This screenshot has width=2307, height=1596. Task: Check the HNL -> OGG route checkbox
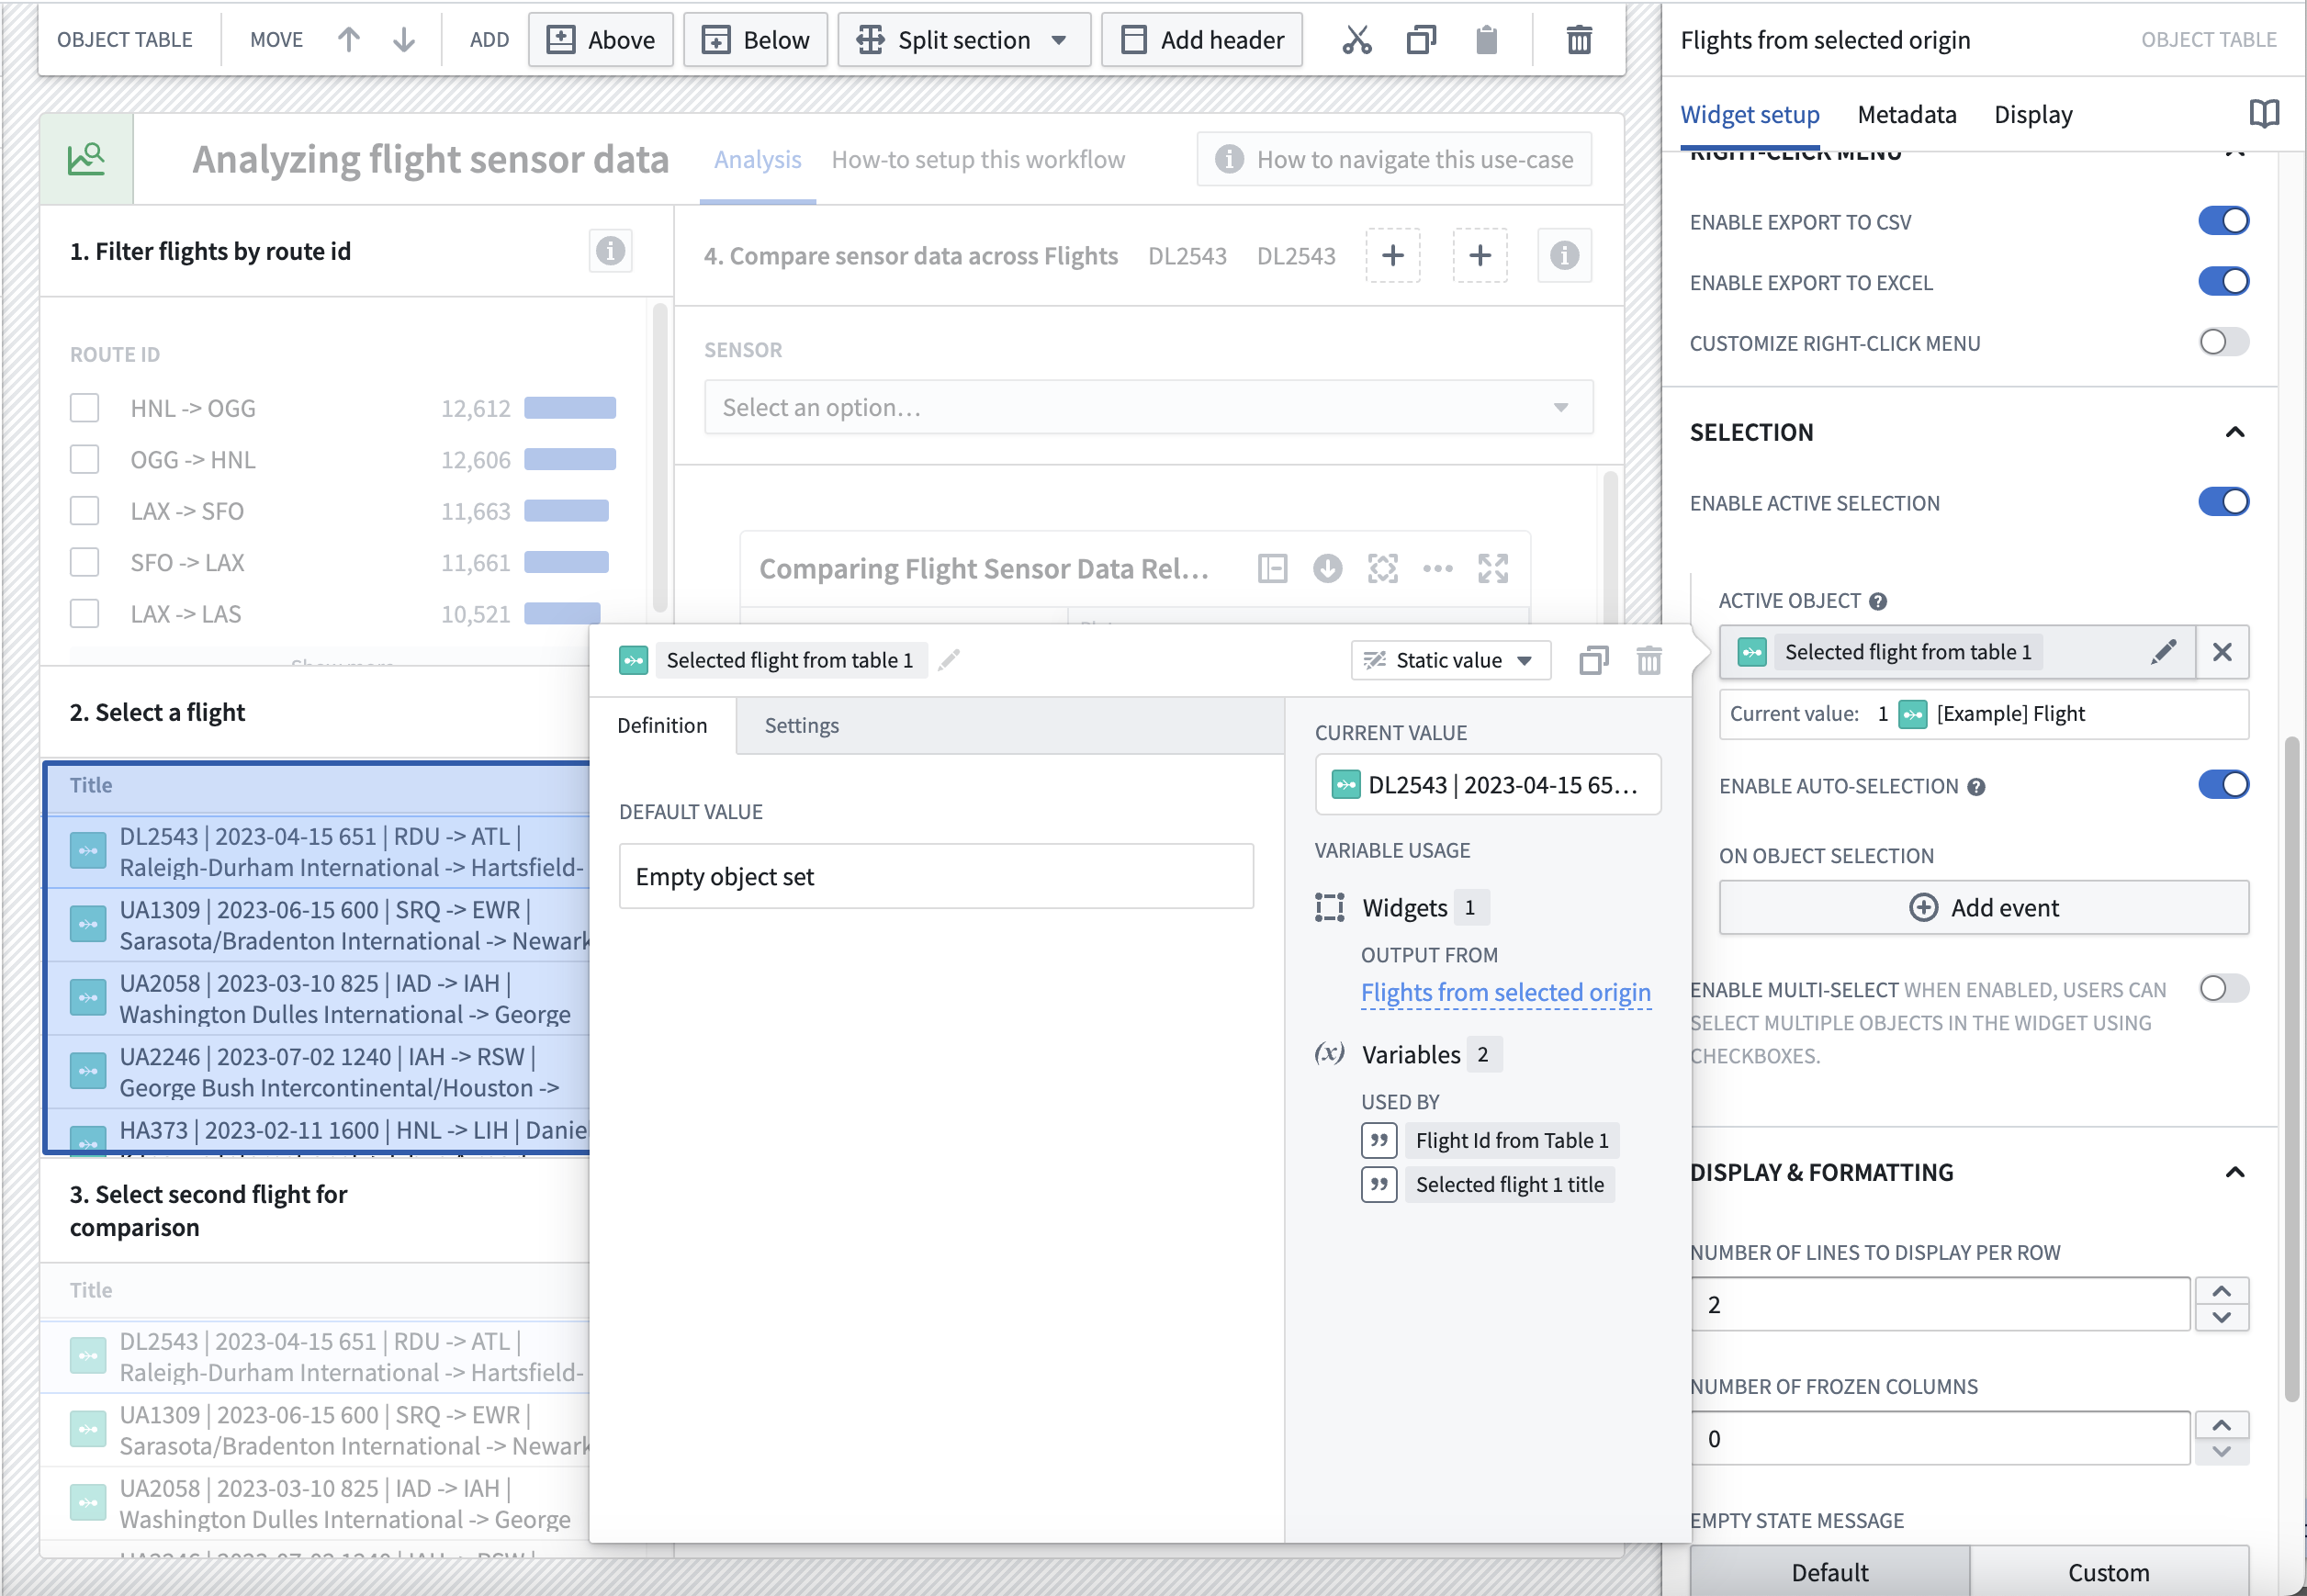(x=84, y=408)
